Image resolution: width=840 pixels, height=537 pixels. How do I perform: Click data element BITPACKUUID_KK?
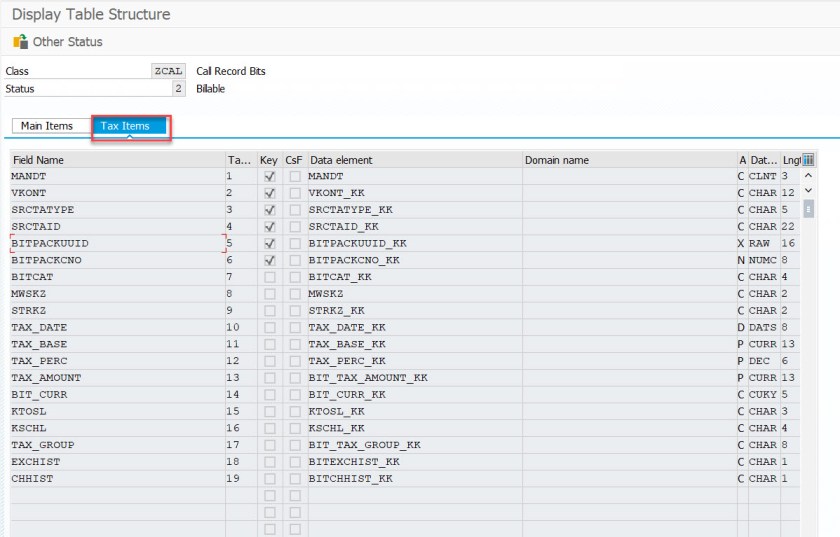[x=415, y=243]
